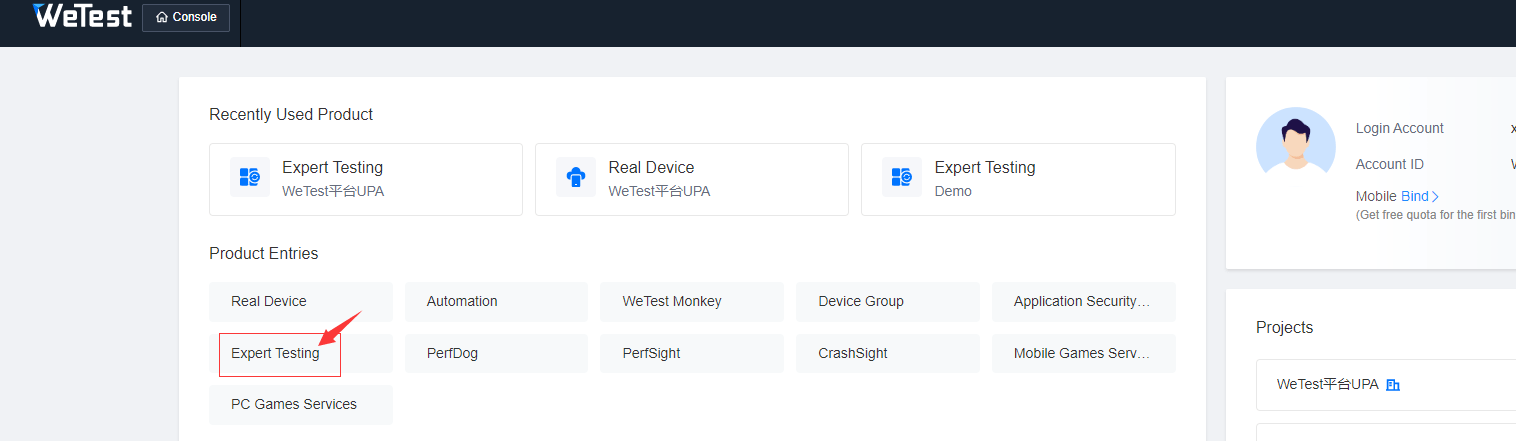Click the Mobile Bind link
The height and width of the screenshot is (441, 1516).
[1420, 196]
